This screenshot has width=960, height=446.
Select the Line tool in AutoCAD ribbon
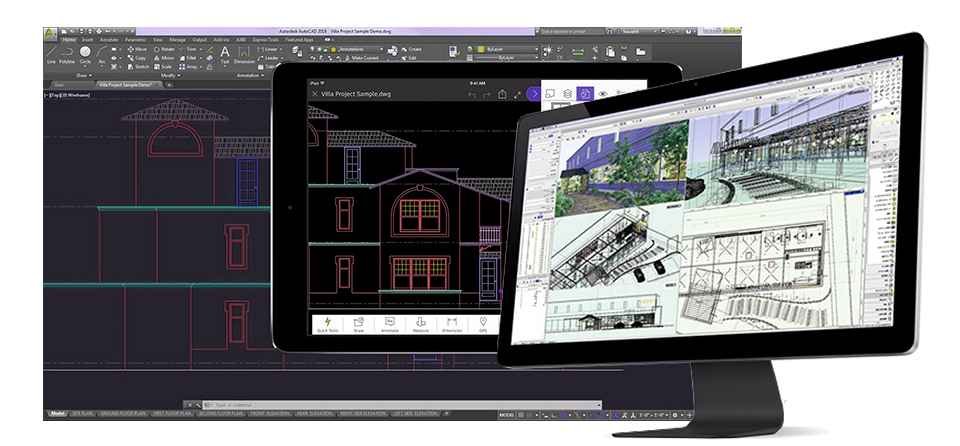coord(52,55)
